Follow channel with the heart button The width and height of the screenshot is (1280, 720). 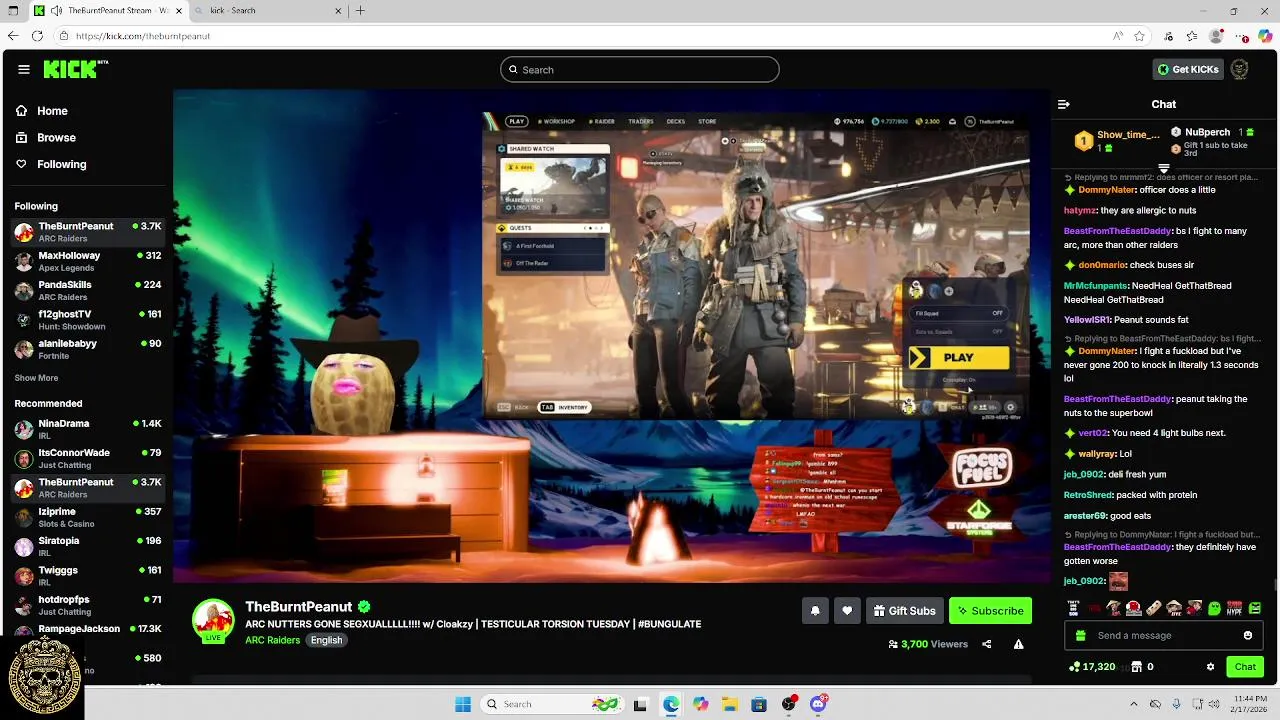pyautogui.click(x=847, y=611)
